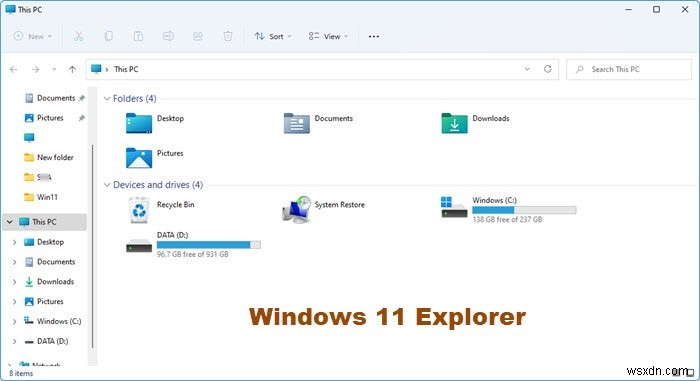
Task: Select This PC in navigation pane
Action: tap(44, 222)
